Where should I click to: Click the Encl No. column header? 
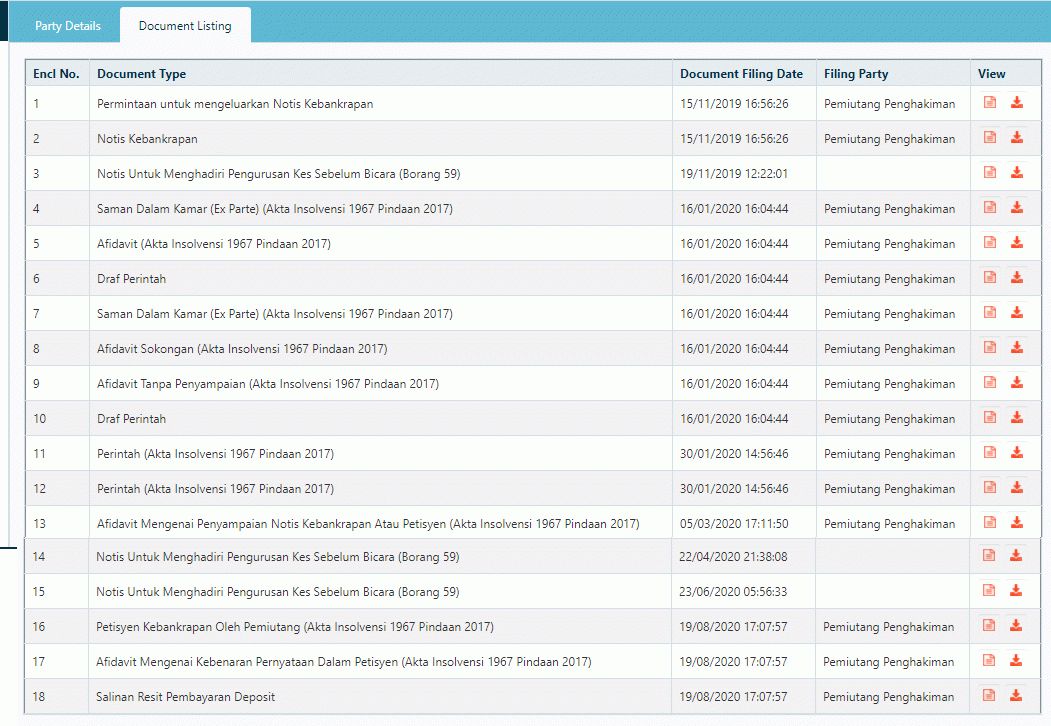56,74
